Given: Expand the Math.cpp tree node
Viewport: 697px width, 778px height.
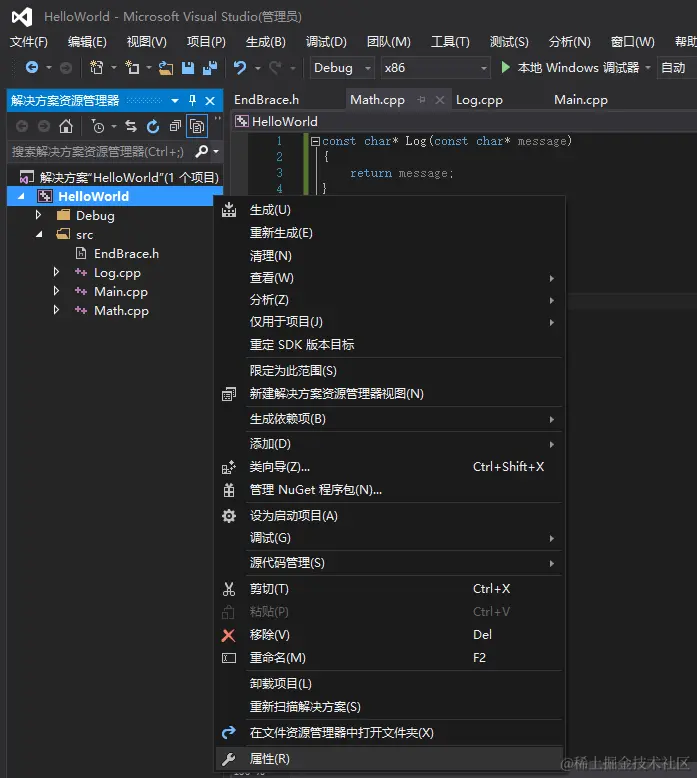Looking at the screenshot, I should (x=56, y=310).
